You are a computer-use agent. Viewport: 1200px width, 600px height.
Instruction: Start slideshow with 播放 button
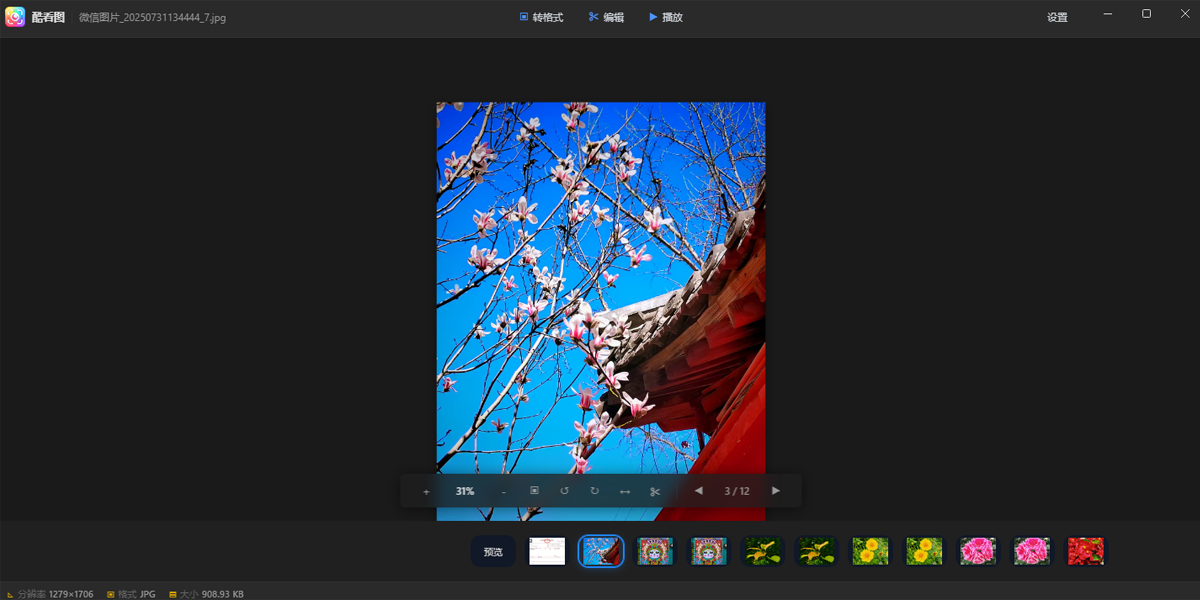tap(665, 17)
